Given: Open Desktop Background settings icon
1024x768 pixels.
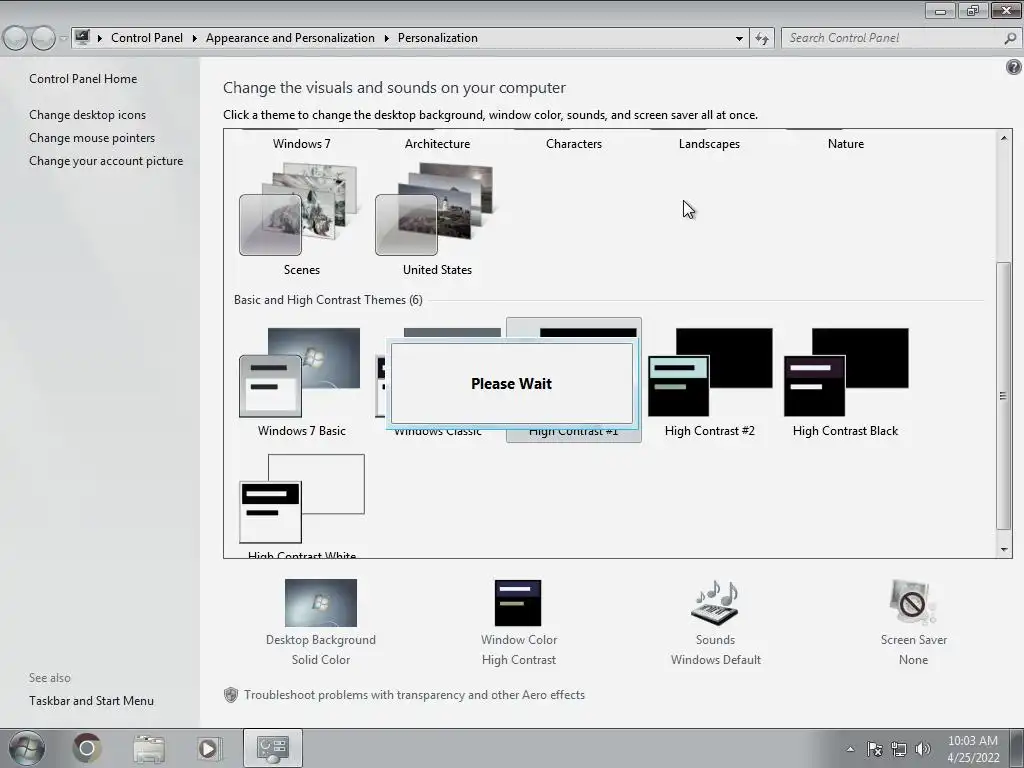Looking at the screenshot, I should pos(321,602).
